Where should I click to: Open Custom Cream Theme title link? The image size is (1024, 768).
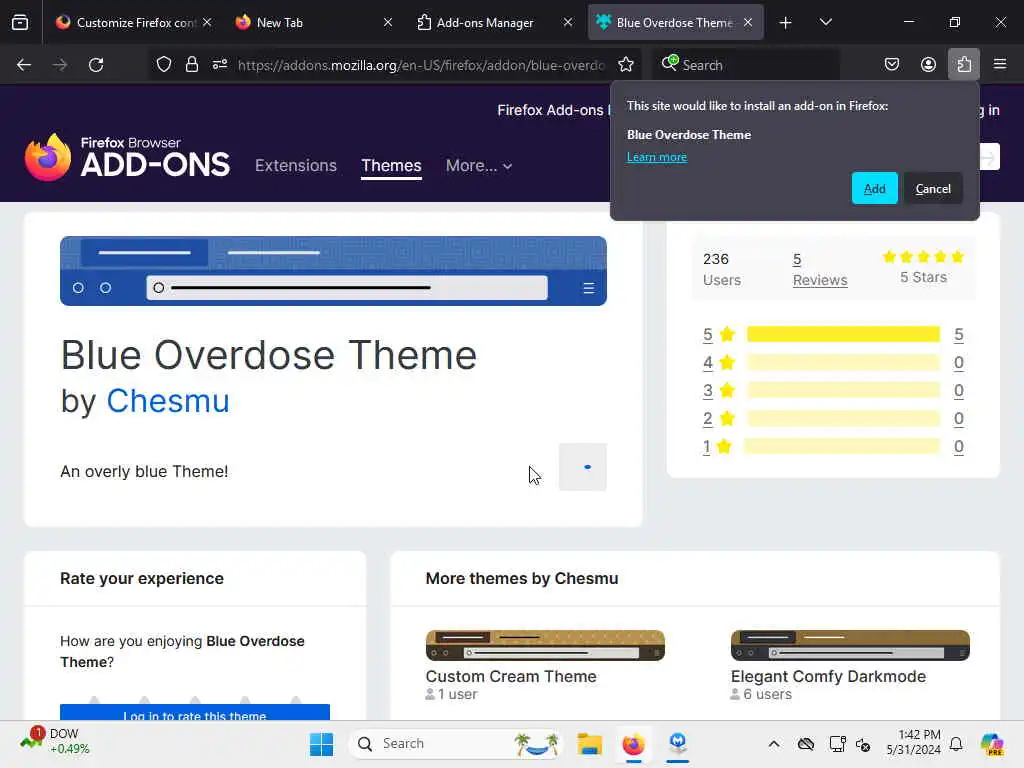pos(511,677)
